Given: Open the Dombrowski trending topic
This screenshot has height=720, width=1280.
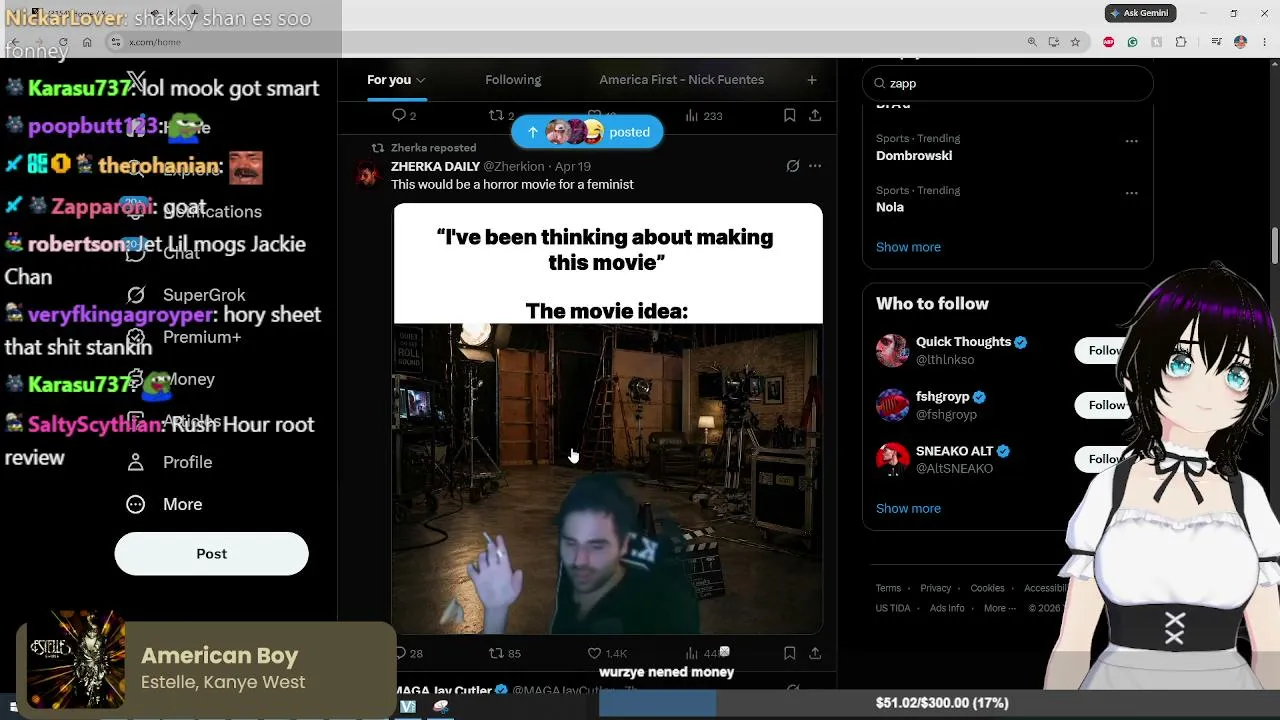Looking at the screenshot, I should point(914,156).
